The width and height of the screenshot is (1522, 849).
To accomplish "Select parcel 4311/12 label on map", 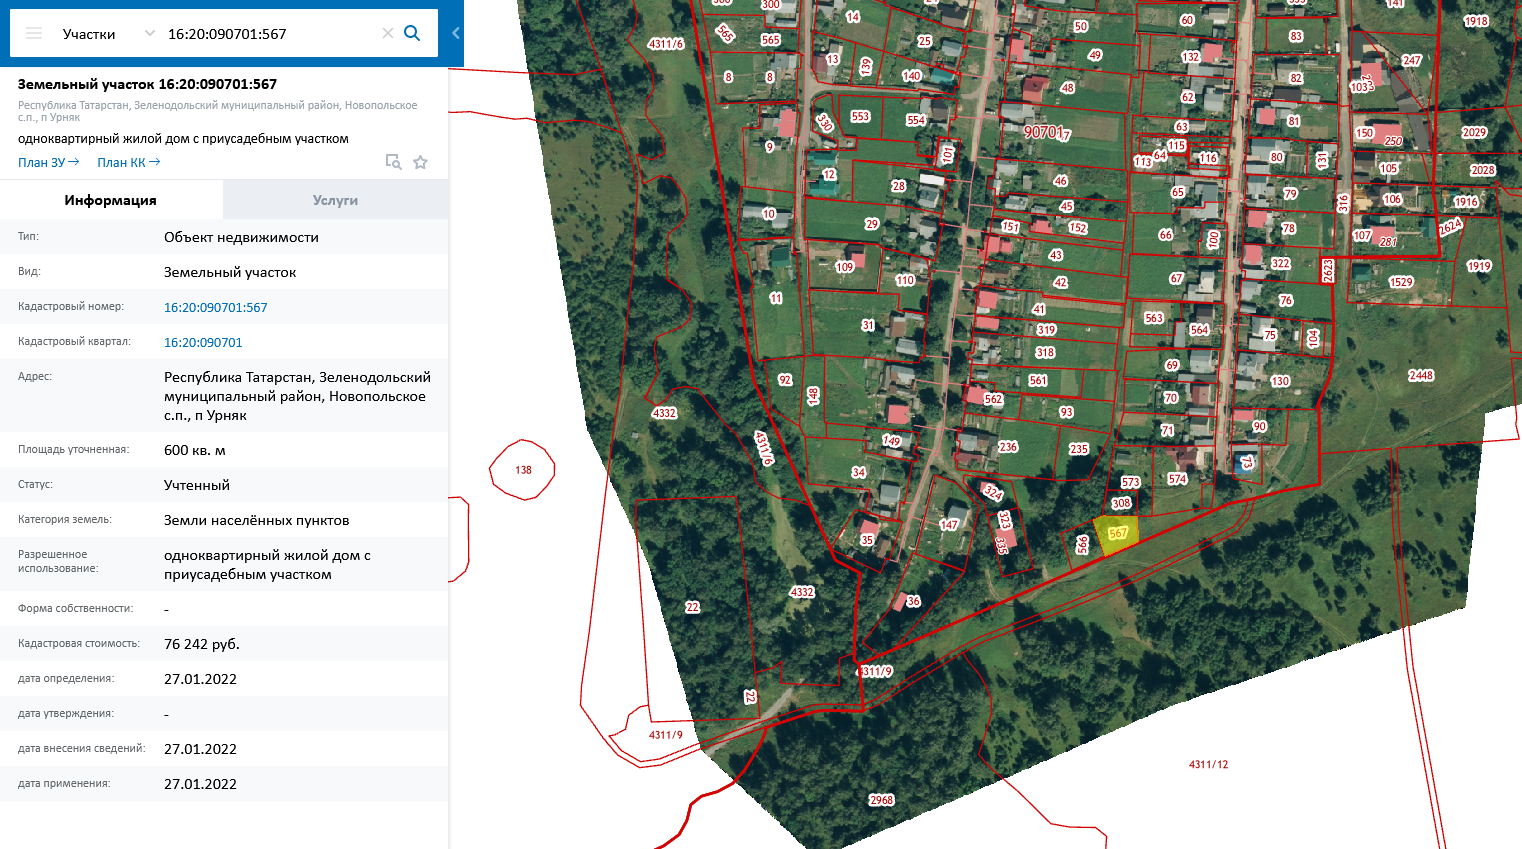I will click(1208, 764).
